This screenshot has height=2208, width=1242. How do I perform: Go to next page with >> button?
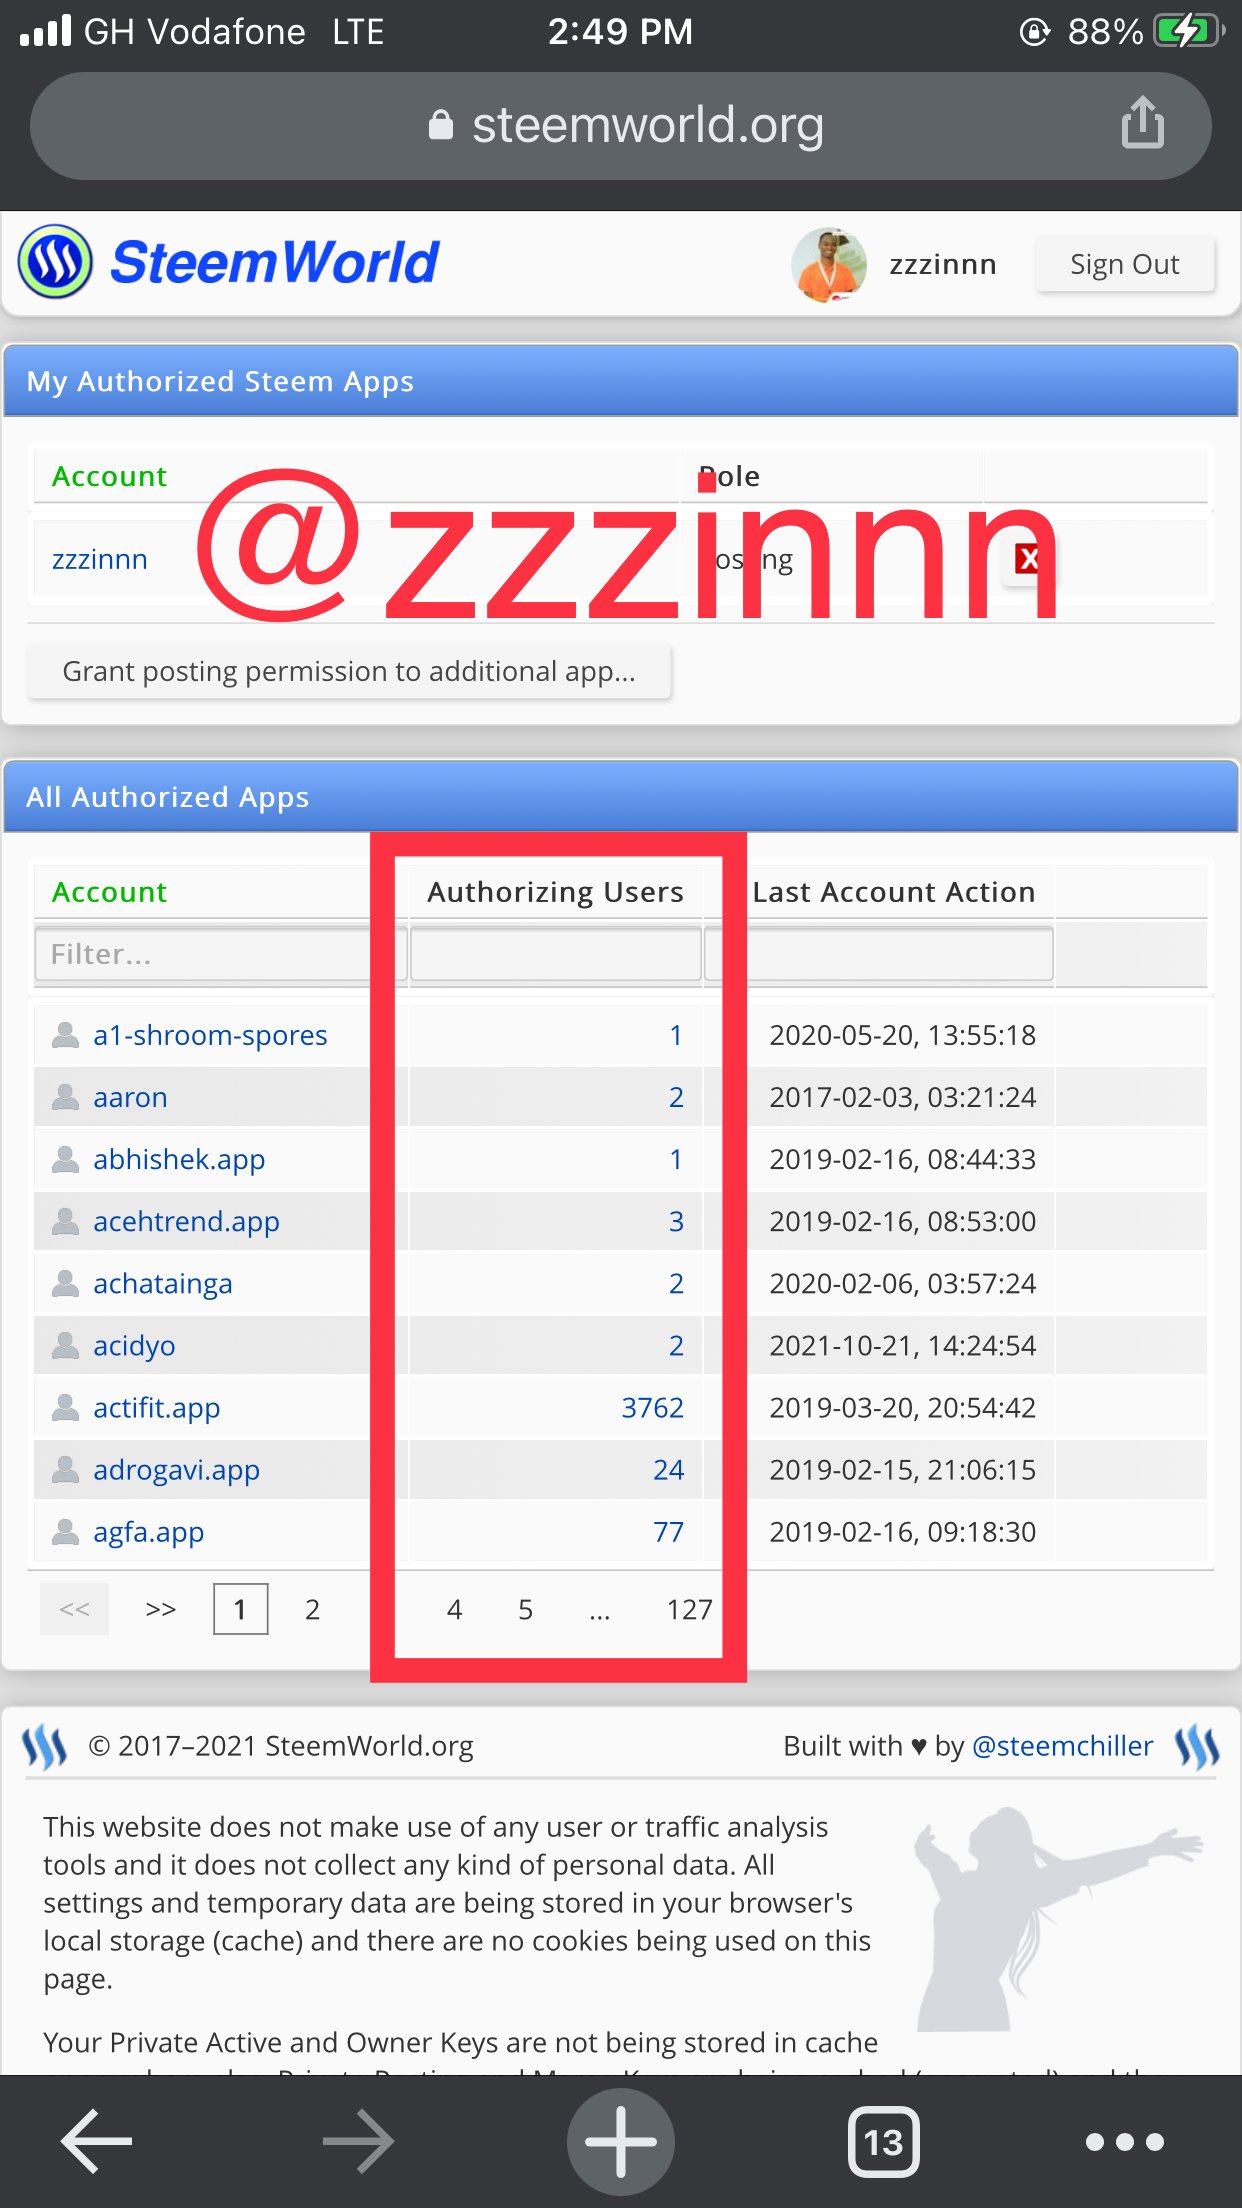click(160, 1609)
